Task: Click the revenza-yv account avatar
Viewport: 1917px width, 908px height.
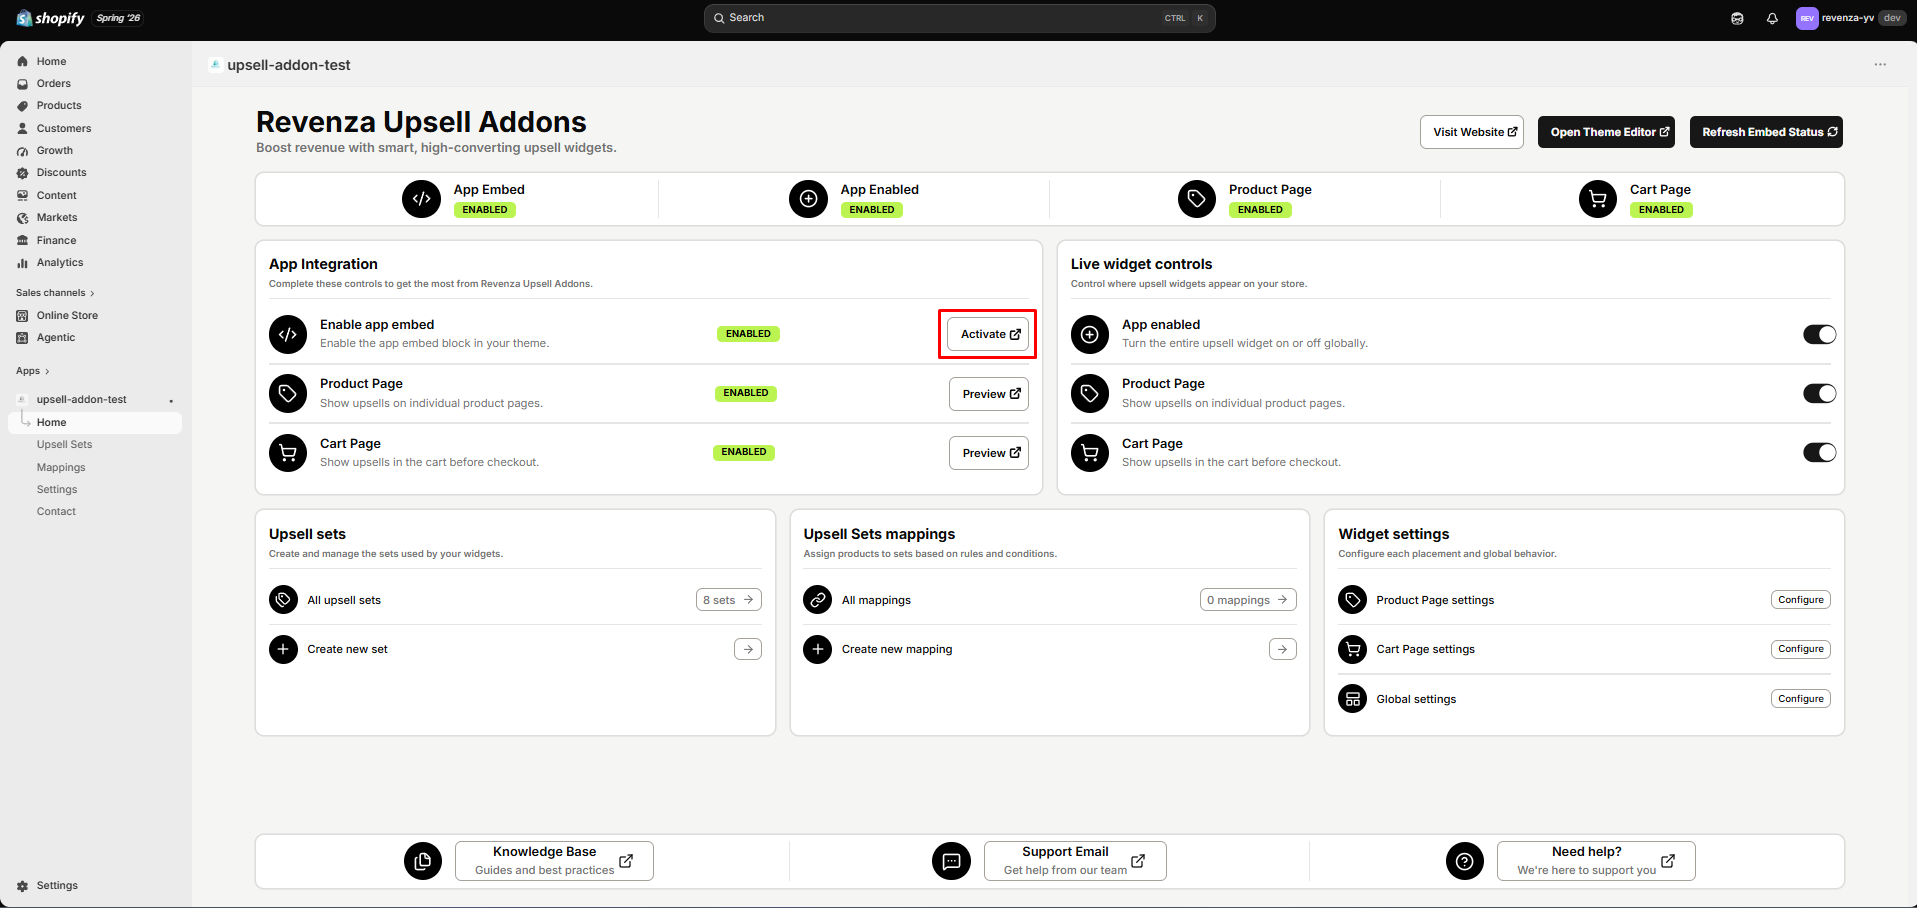Action: pyautogui.click(x=1807, y=18)
